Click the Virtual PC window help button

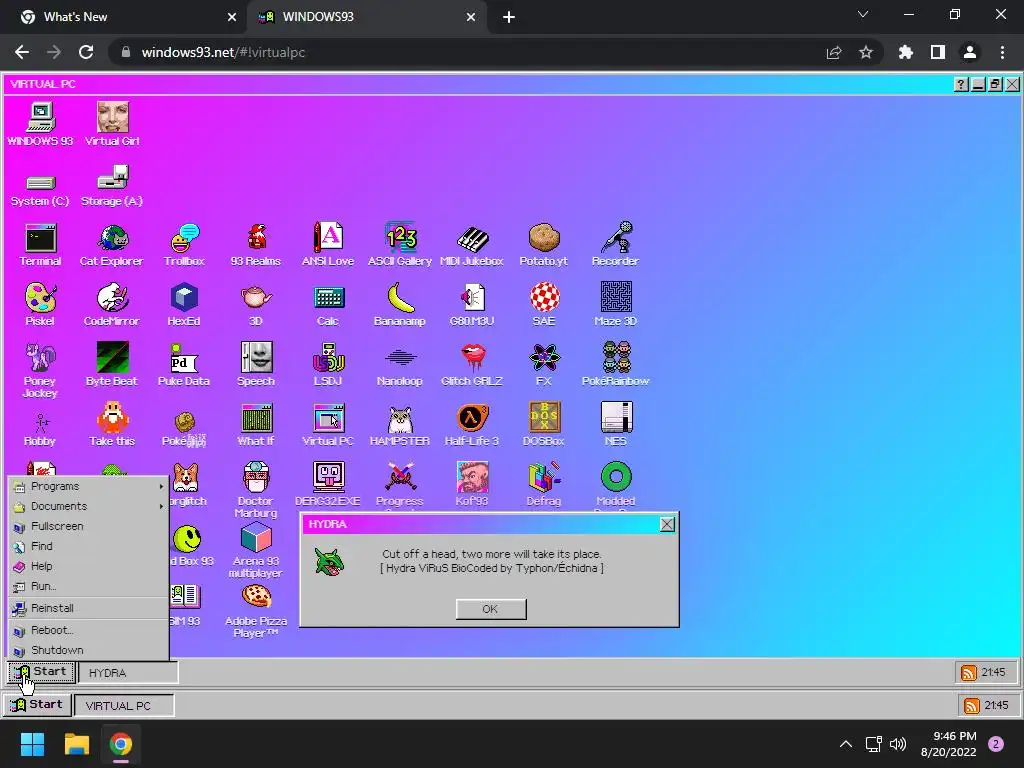[x=961, y=84]
